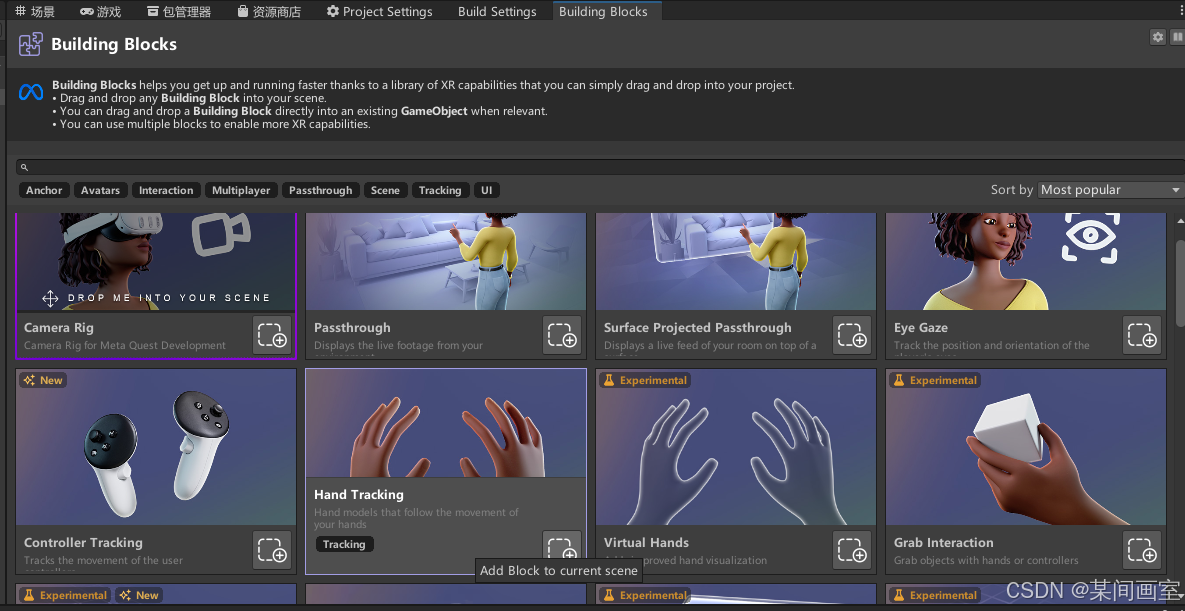Click the 'Camera Rig for Meta Quest Development' text
Image resolution: width=1185 pixels, height=611 pixels.
coord(125,346)
